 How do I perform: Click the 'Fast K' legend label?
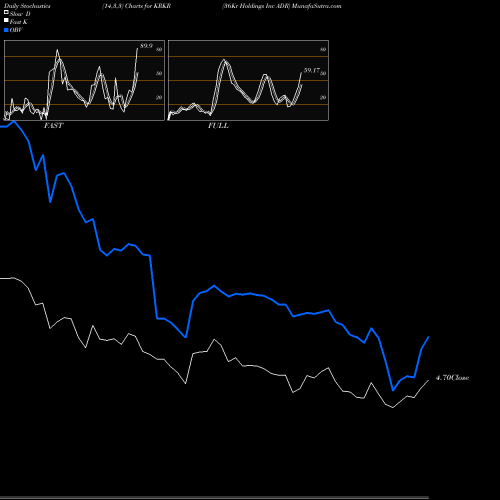point(19,22)
